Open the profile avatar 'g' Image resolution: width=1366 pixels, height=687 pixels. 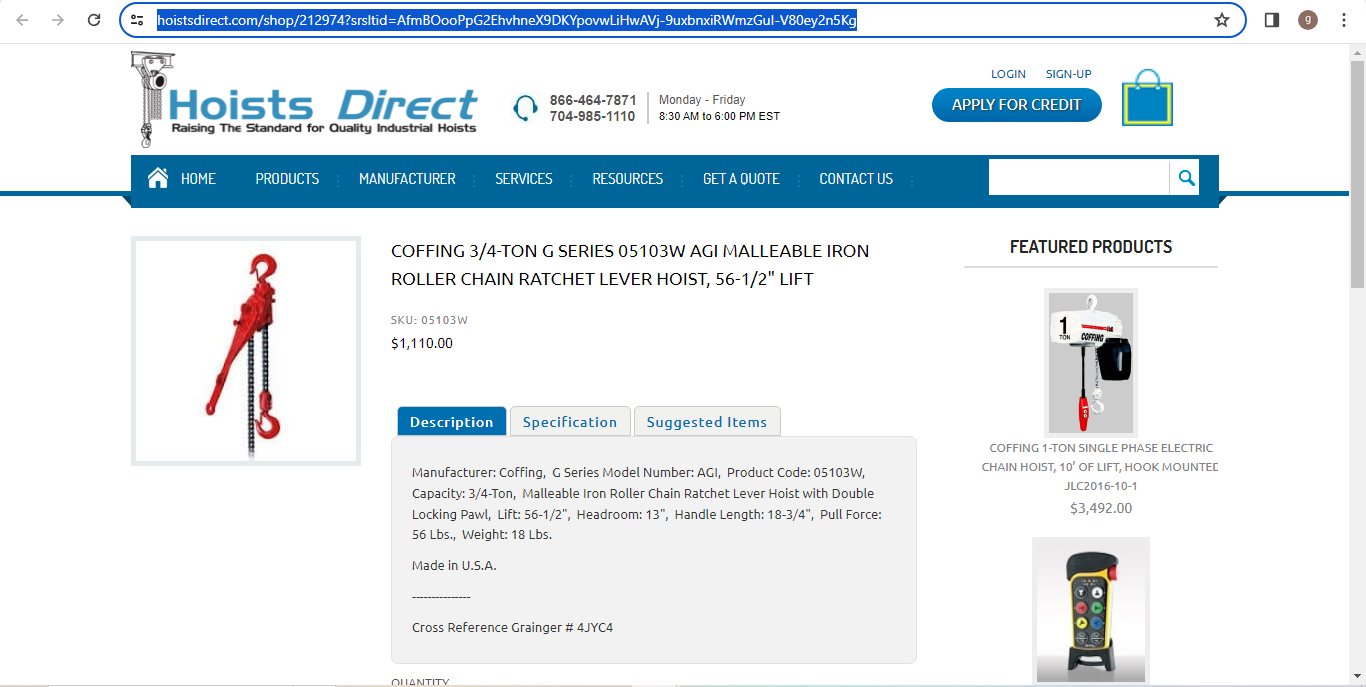tap(1308, 20)
